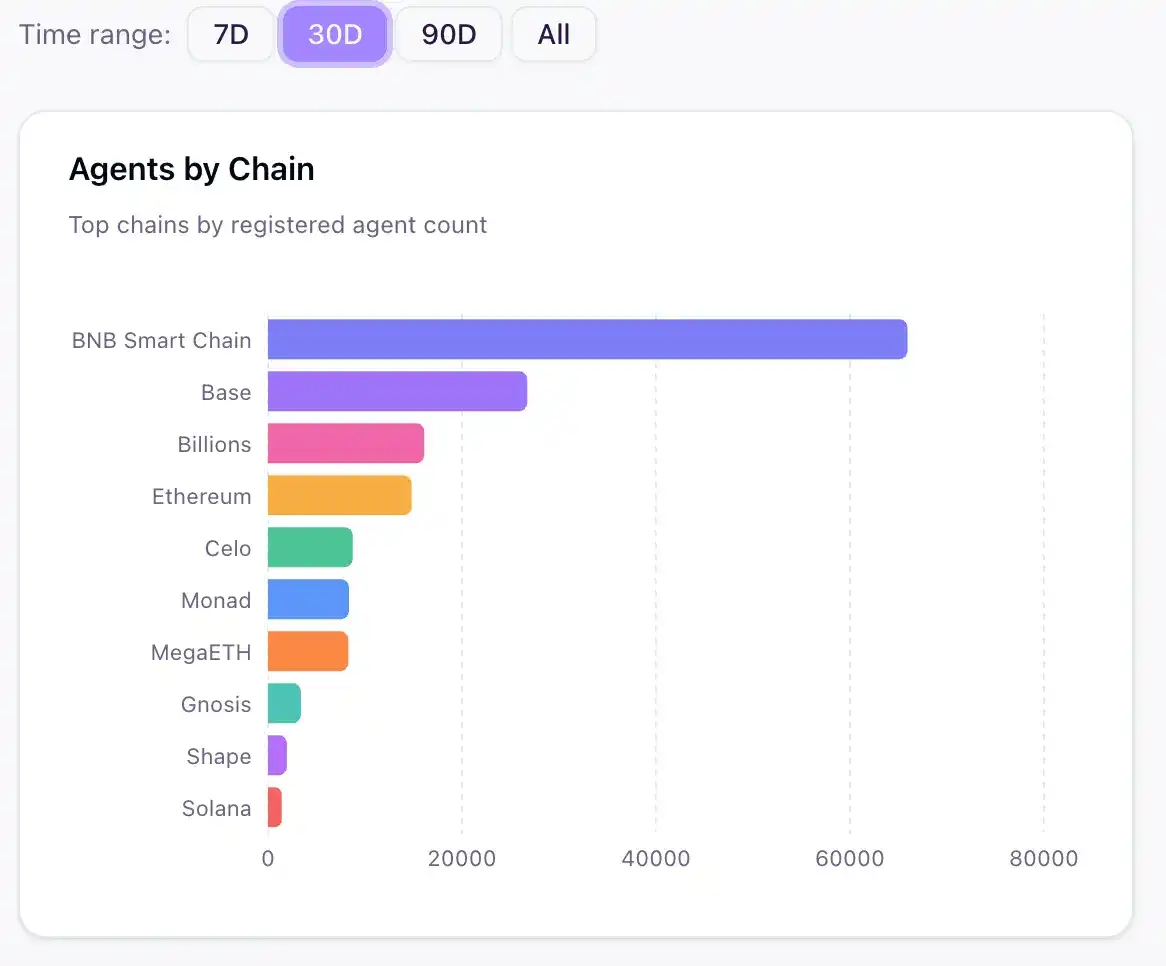Click the Gnosis bar

283,703
